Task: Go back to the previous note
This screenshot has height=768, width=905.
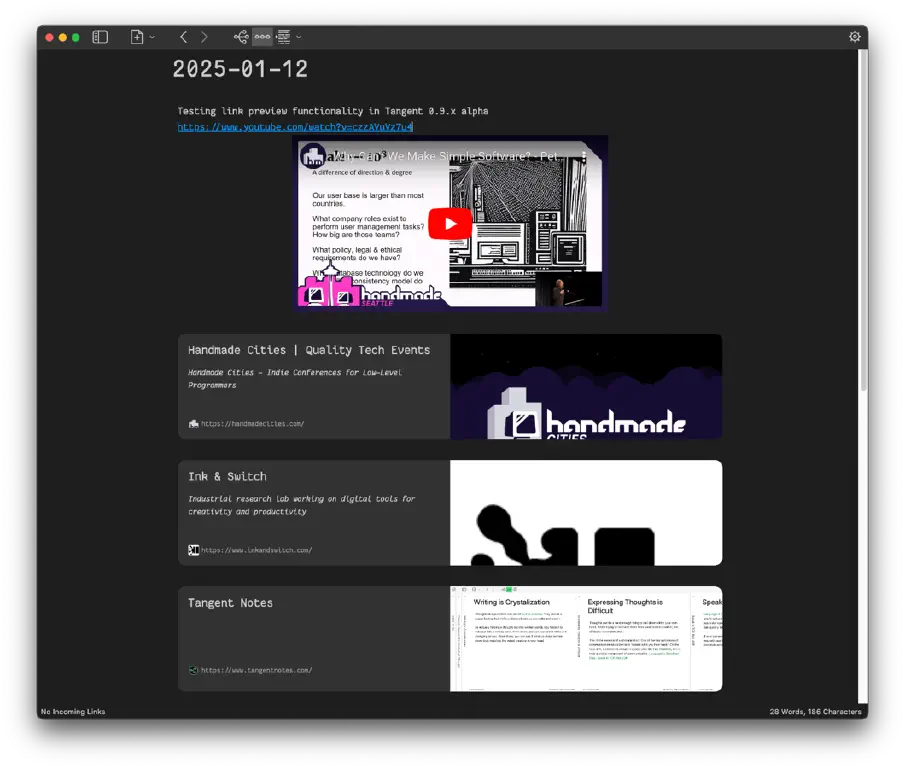Action: point(184,37)
